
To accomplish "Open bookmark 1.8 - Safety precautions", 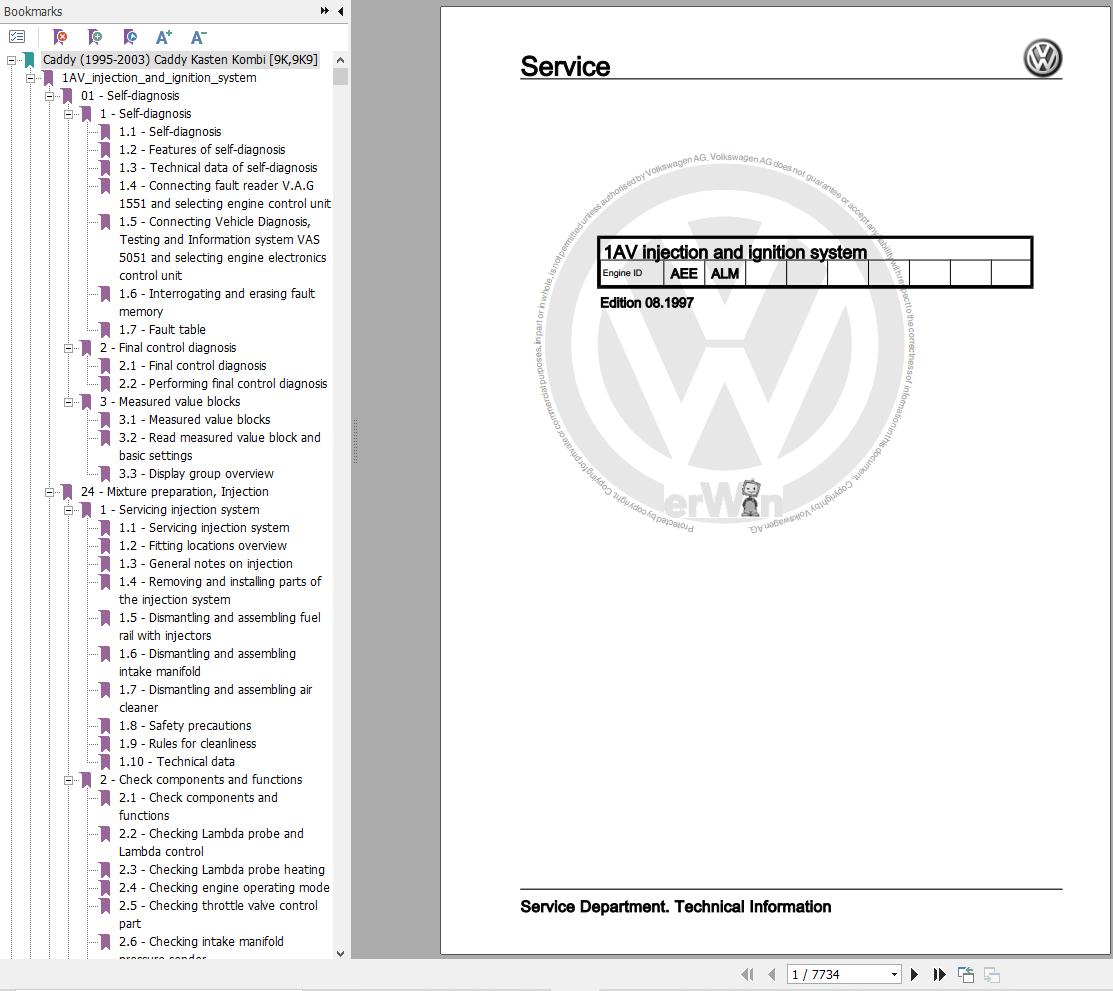I will 185,726.
